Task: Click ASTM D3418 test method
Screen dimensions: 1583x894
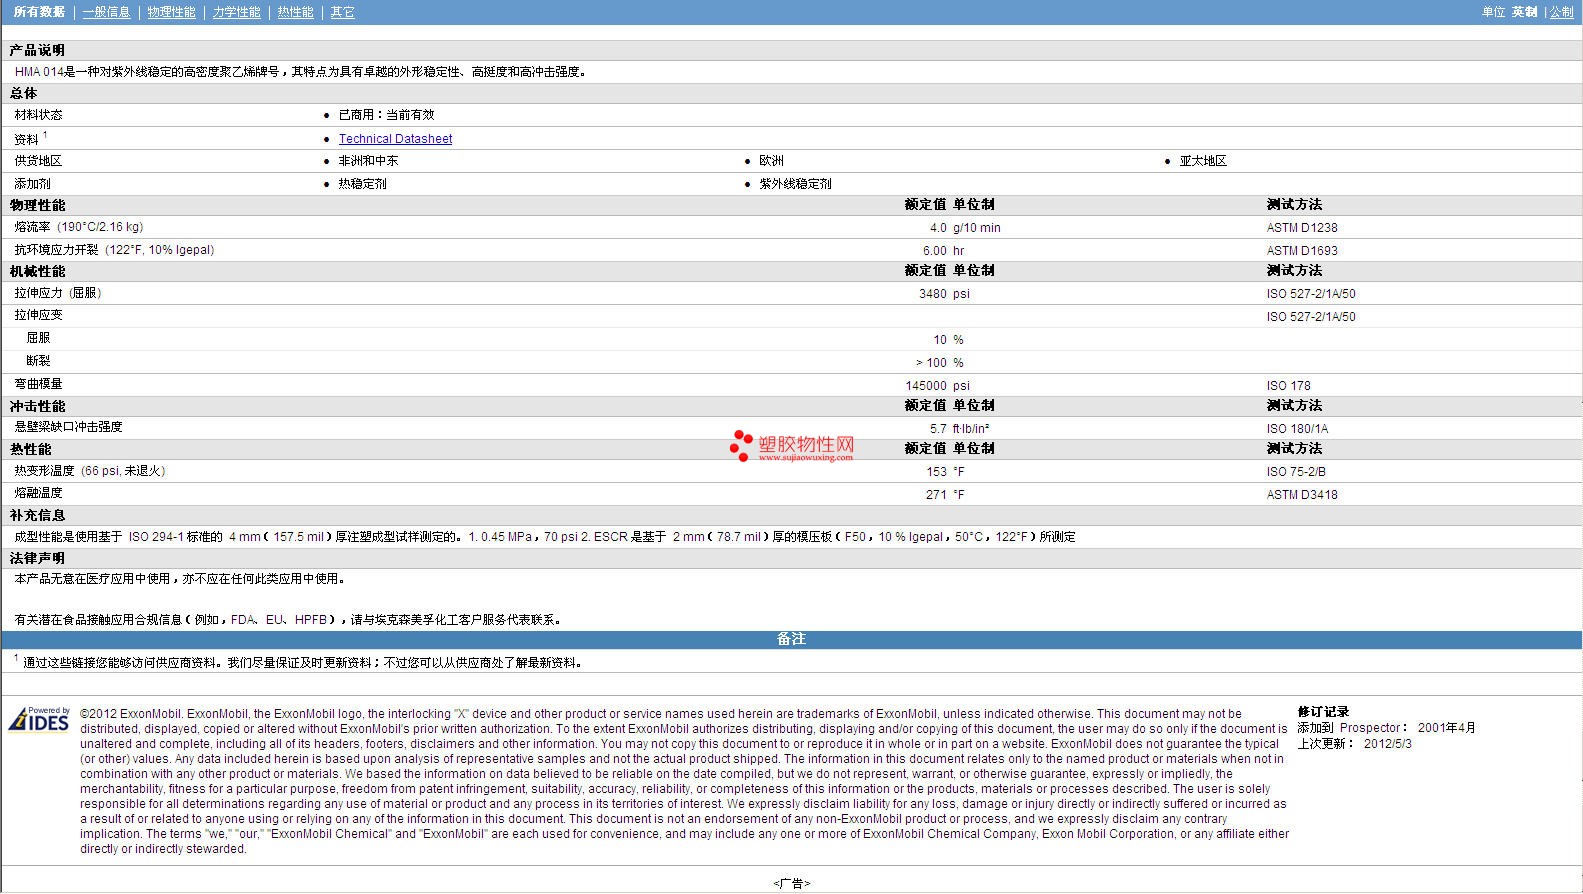Action: 1302,495
